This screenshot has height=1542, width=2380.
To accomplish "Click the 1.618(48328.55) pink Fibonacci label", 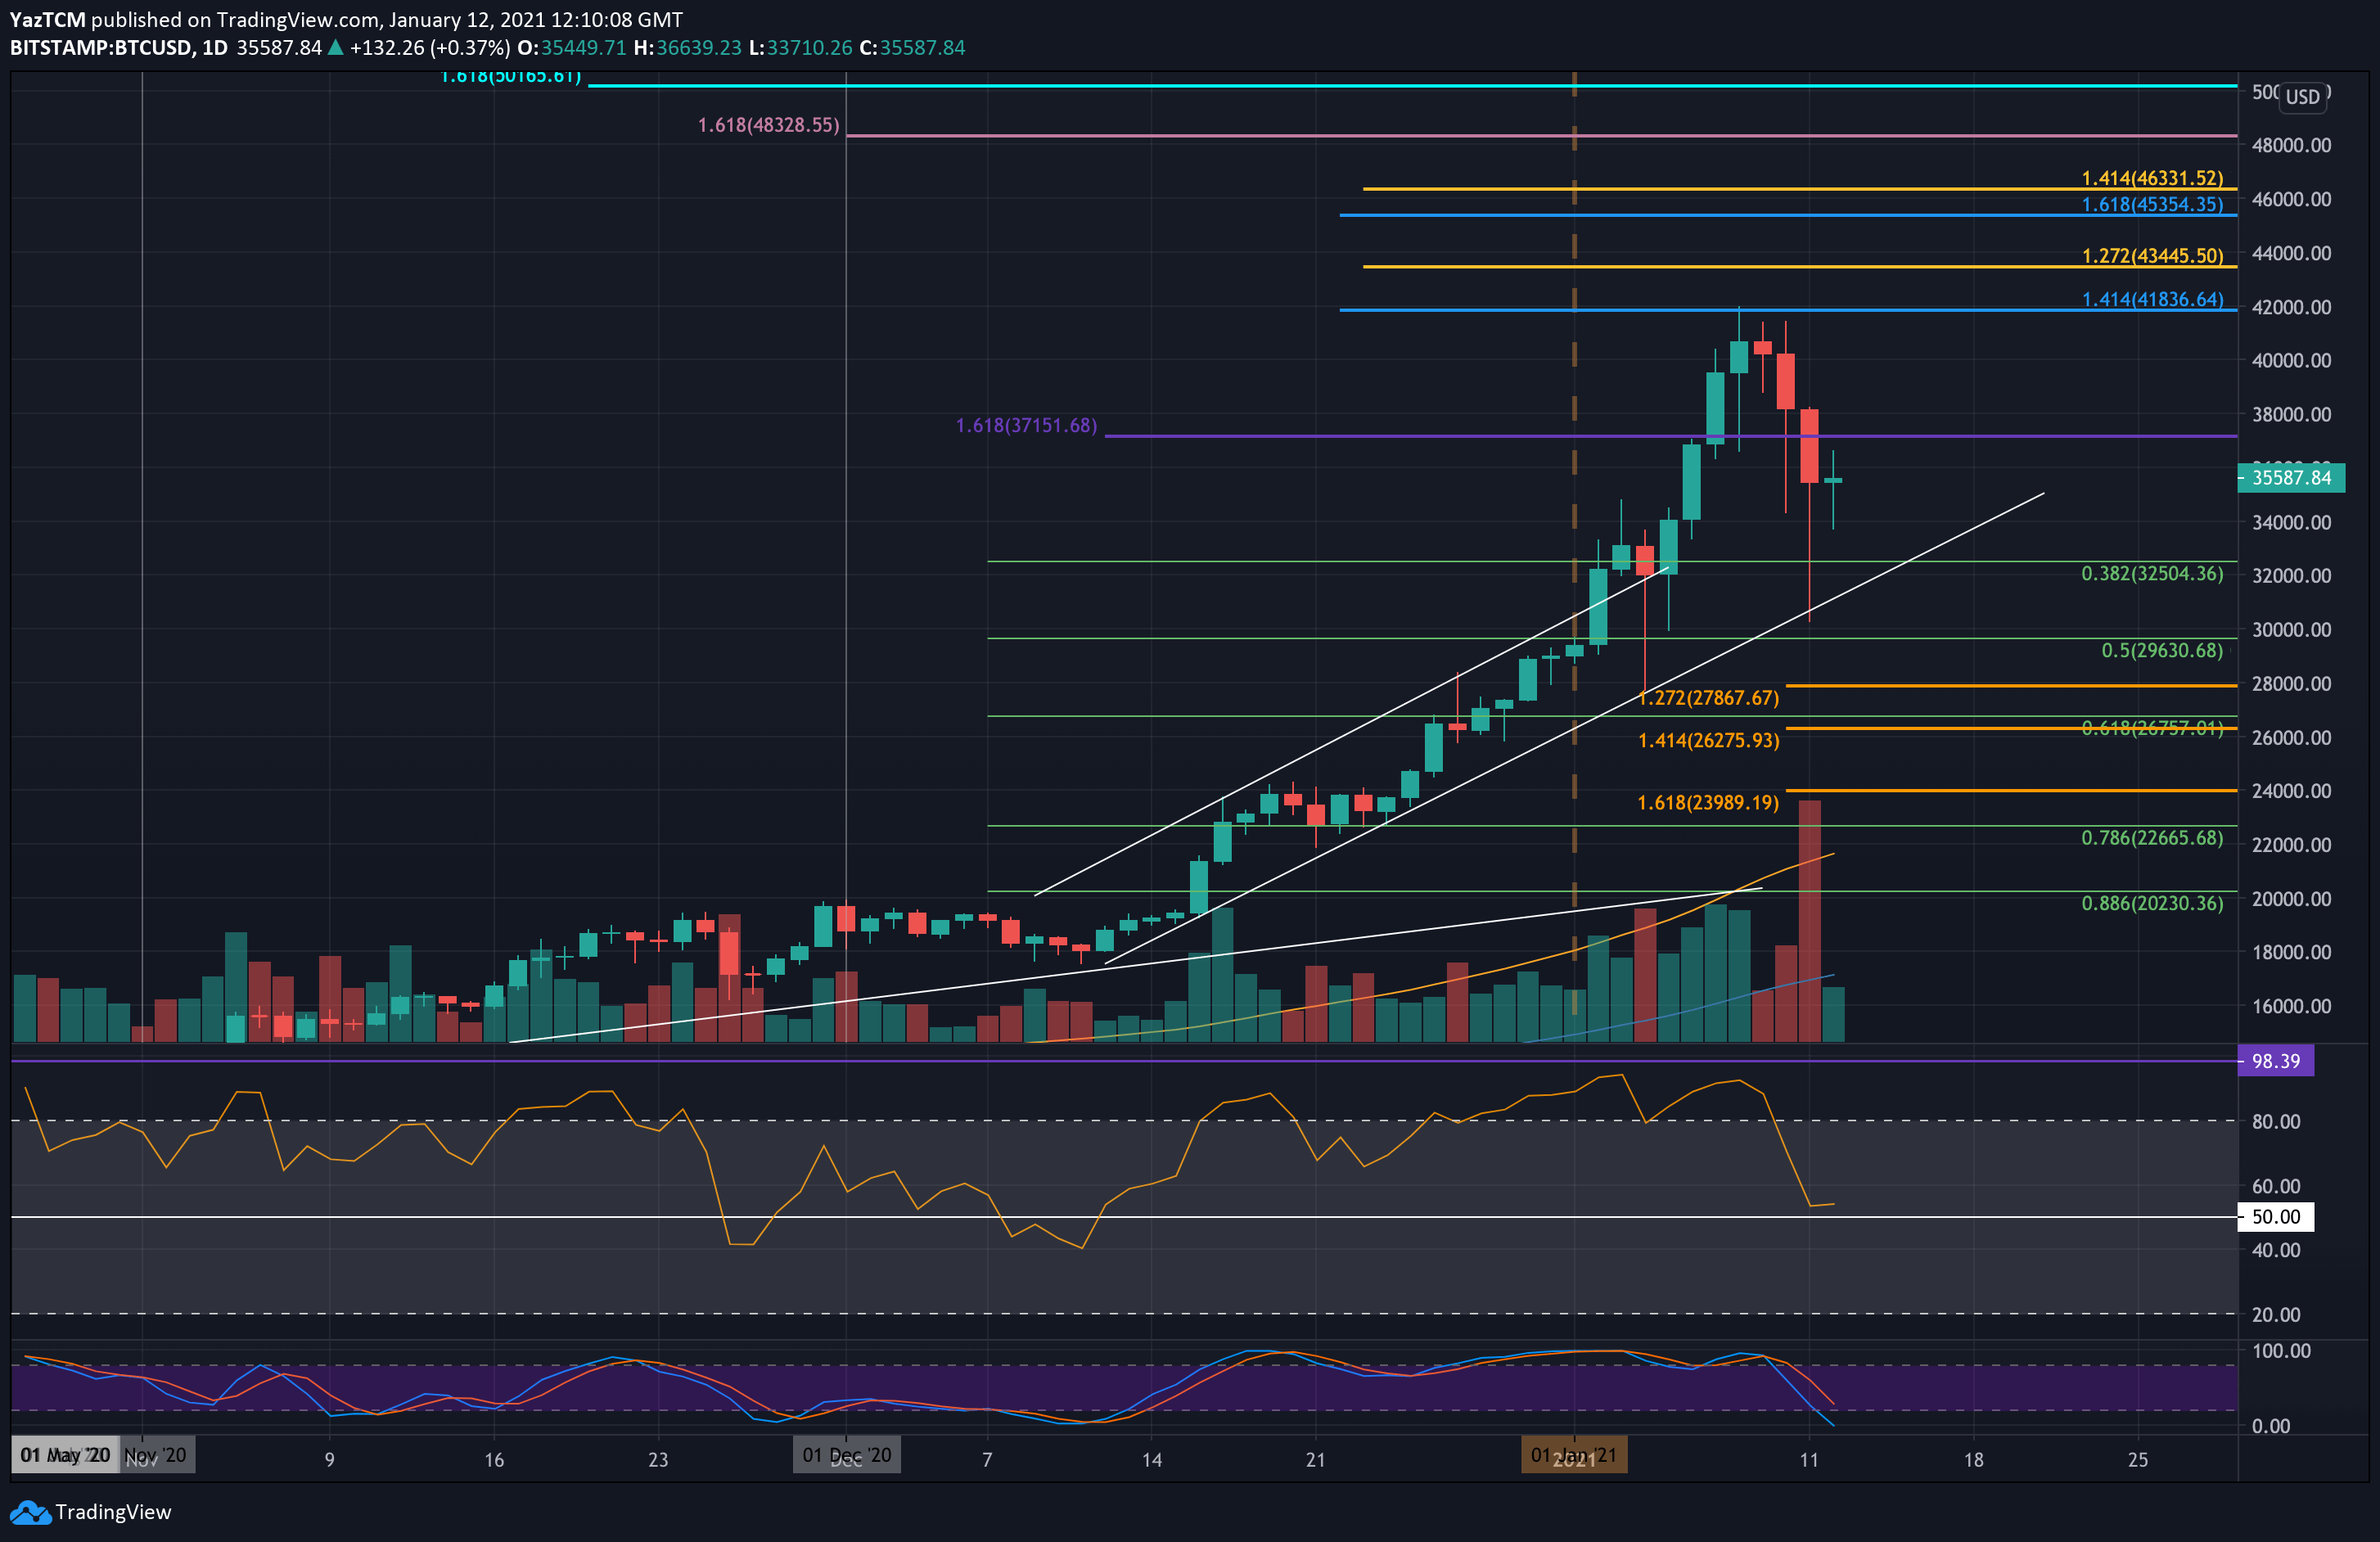I will [x=768, y=125].
